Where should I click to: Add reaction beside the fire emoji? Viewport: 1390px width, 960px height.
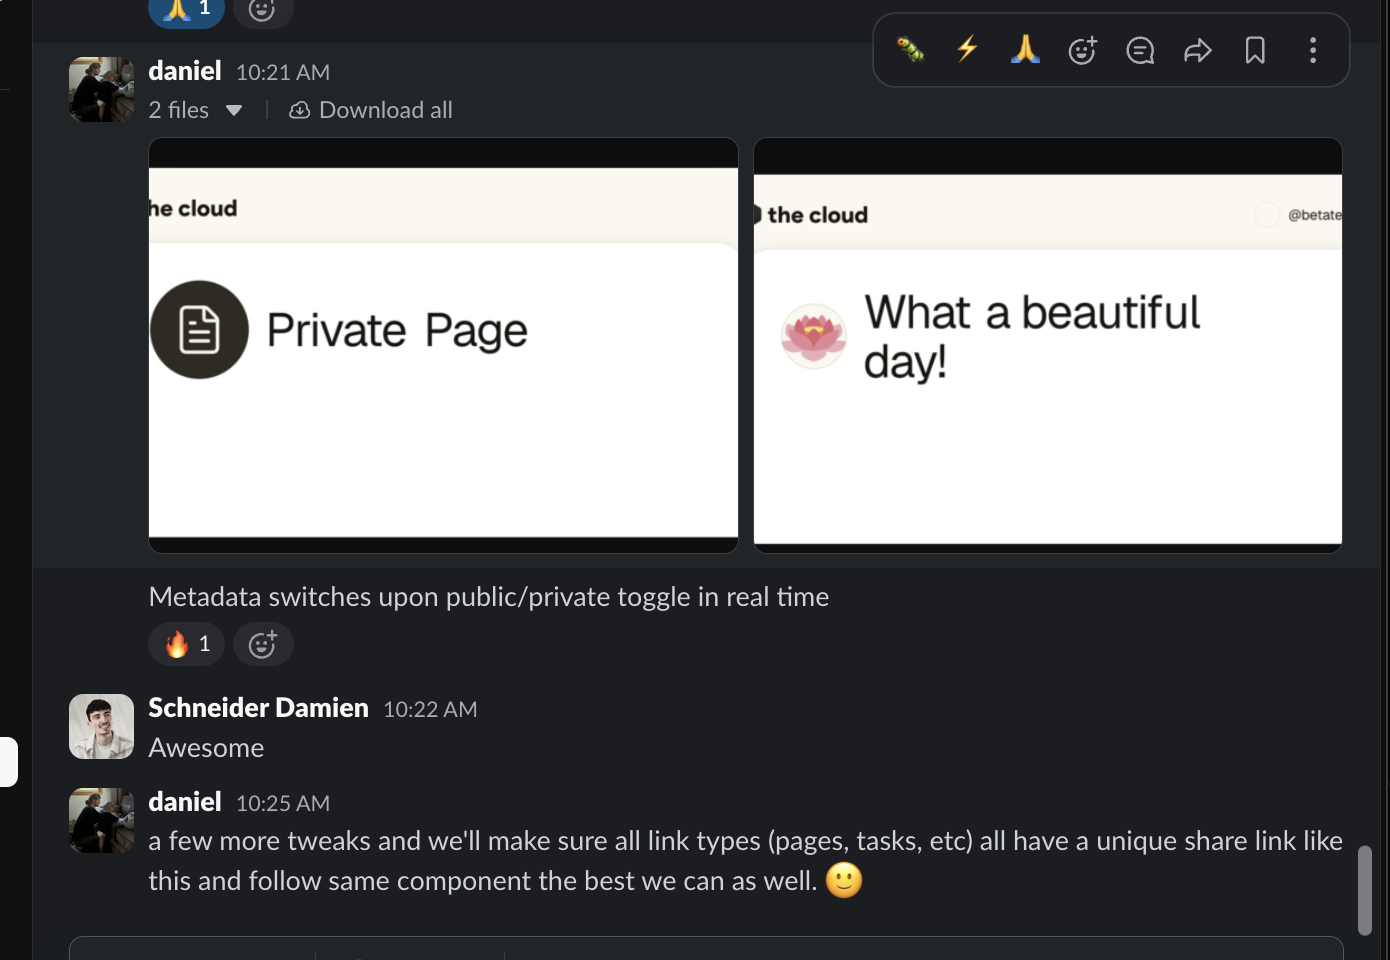263,644
